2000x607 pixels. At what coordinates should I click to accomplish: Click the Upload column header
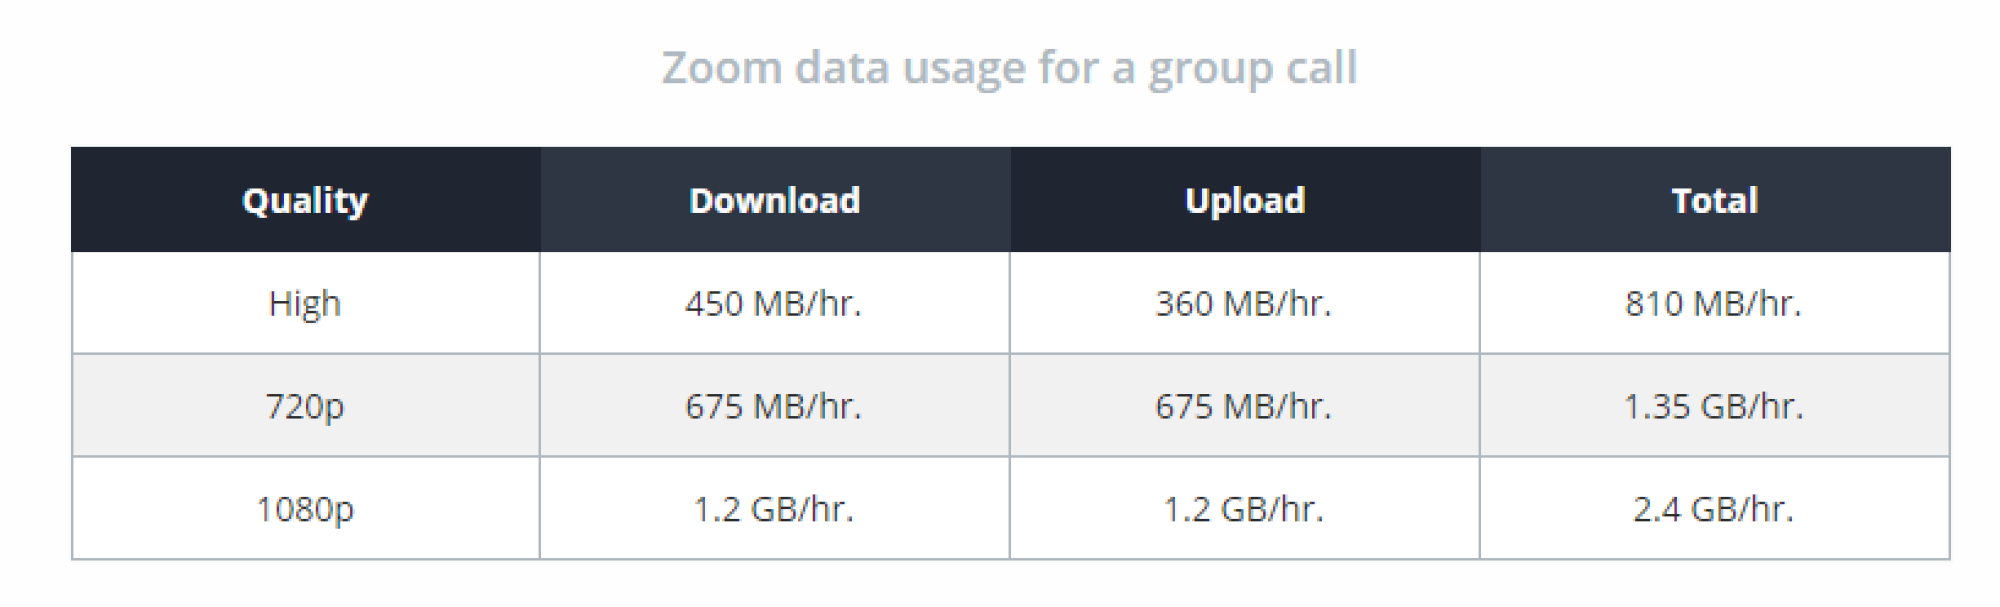click(x=1245, y=200)
